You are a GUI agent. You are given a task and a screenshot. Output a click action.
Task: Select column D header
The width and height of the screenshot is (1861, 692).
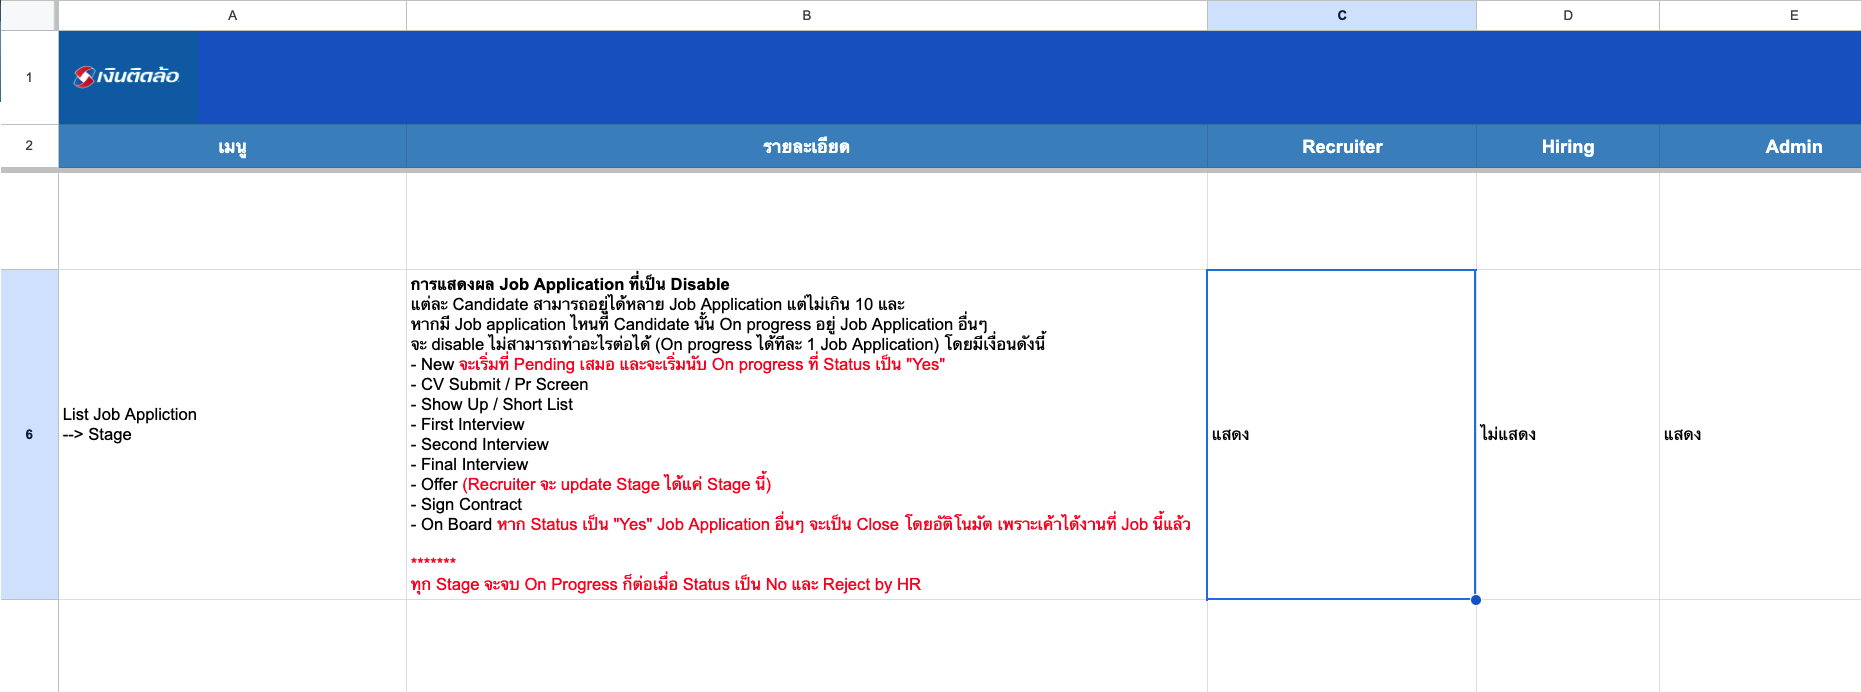point(1567,15)
